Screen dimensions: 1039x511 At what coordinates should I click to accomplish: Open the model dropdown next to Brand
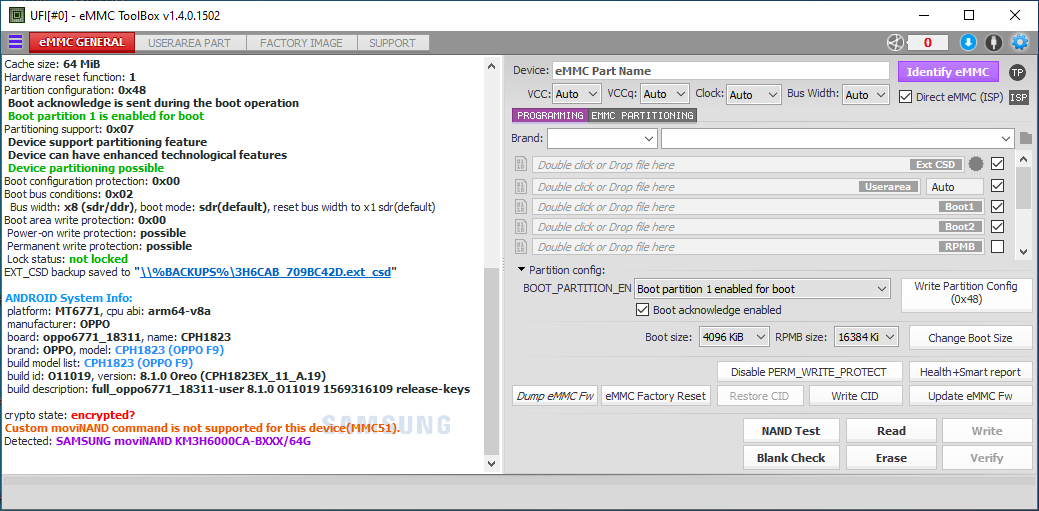click(838, 139)
